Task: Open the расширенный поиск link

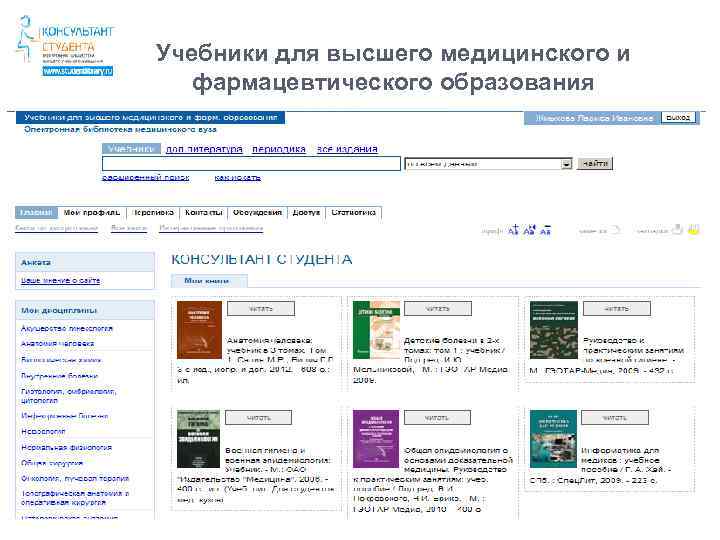Action: click(146, 177)
